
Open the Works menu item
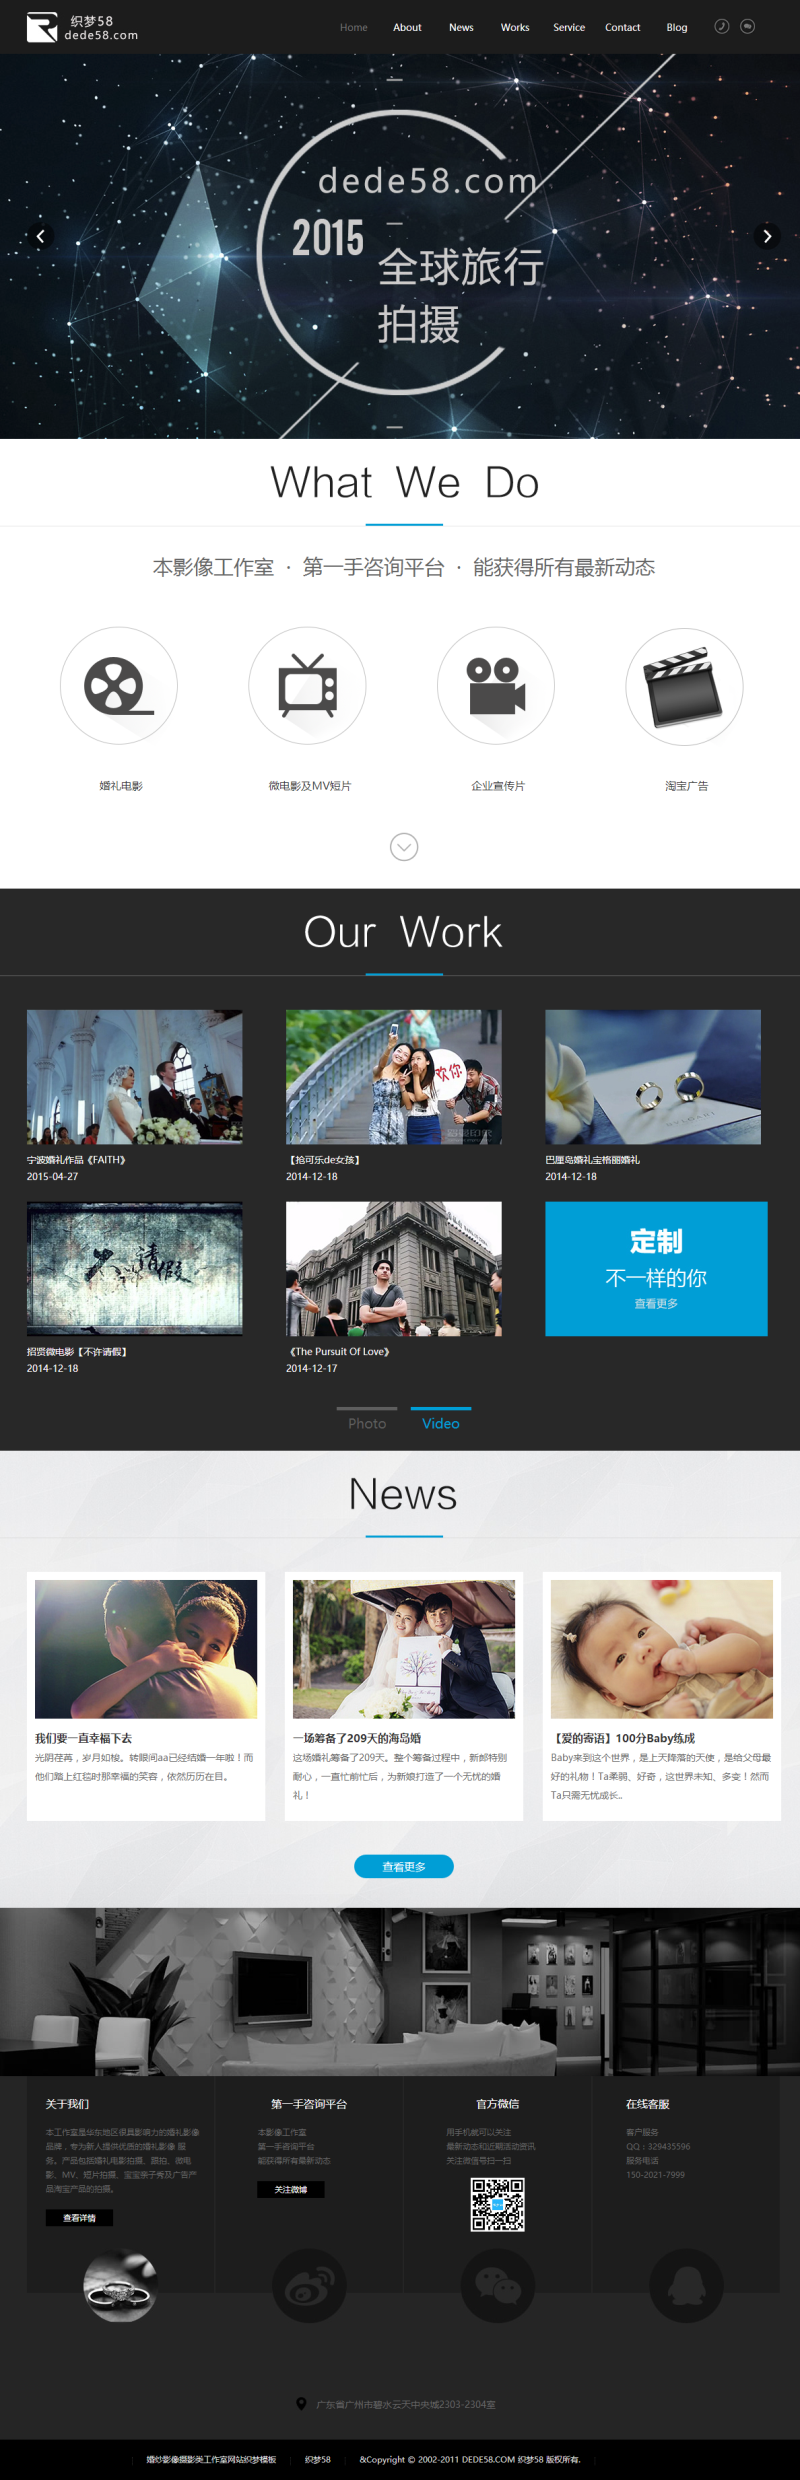click(x=515, y=27)
